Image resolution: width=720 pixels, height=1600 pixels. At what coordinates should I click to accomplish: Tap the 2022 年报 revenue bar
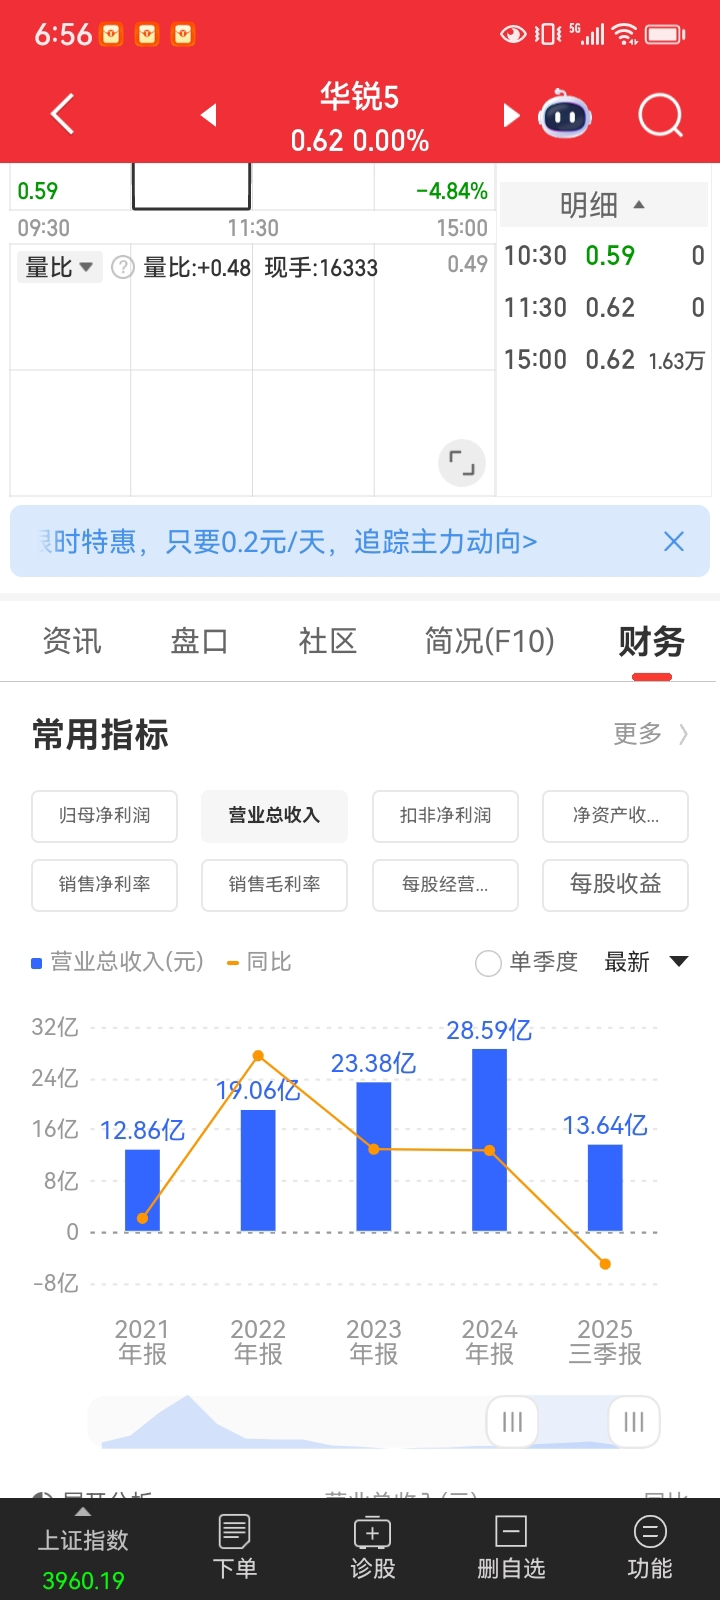[258, 1171]
